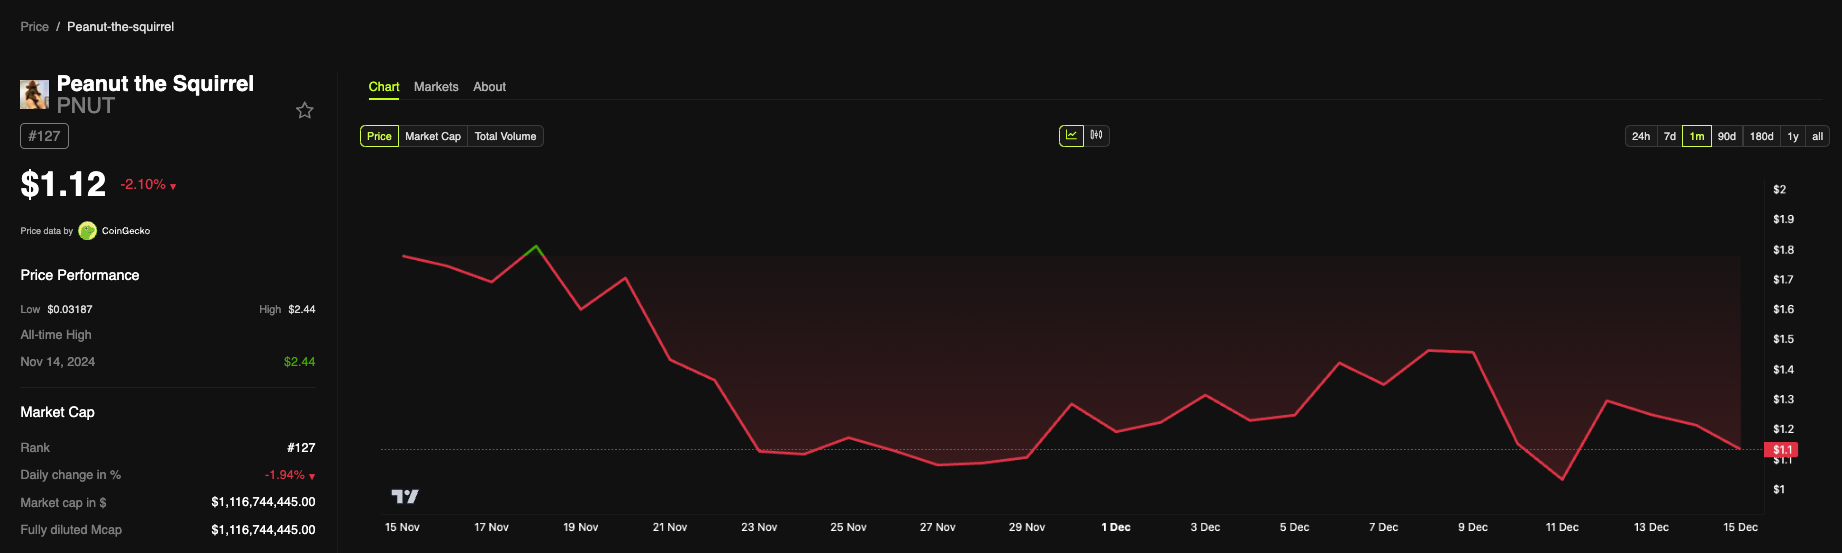The width and height of the screenshot is (1842, 553).
Task: Click the green $2.44 all-time high value
Action: tap(299, 362)
